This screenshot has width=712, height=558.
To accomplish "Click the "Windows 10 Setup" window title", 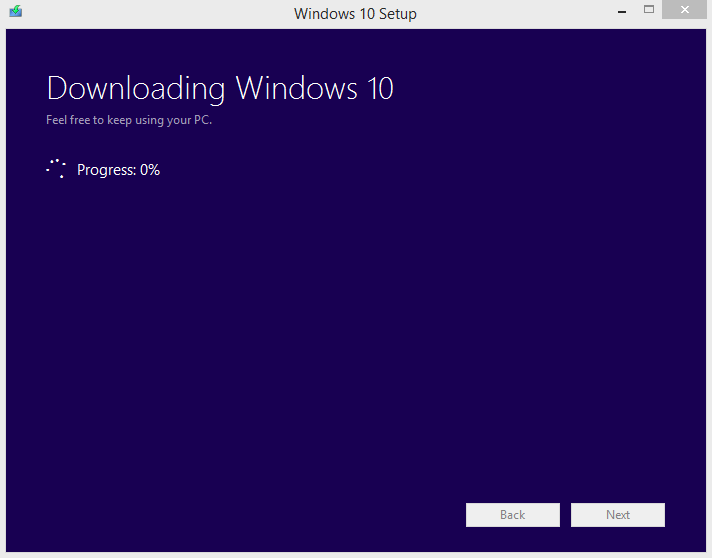I will [355, 14].
